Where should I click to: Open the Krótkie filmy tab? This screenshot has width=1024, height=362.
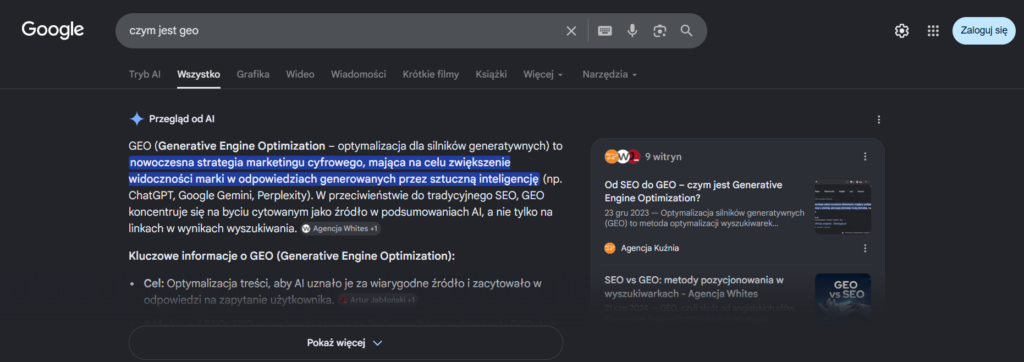point(430,74)
